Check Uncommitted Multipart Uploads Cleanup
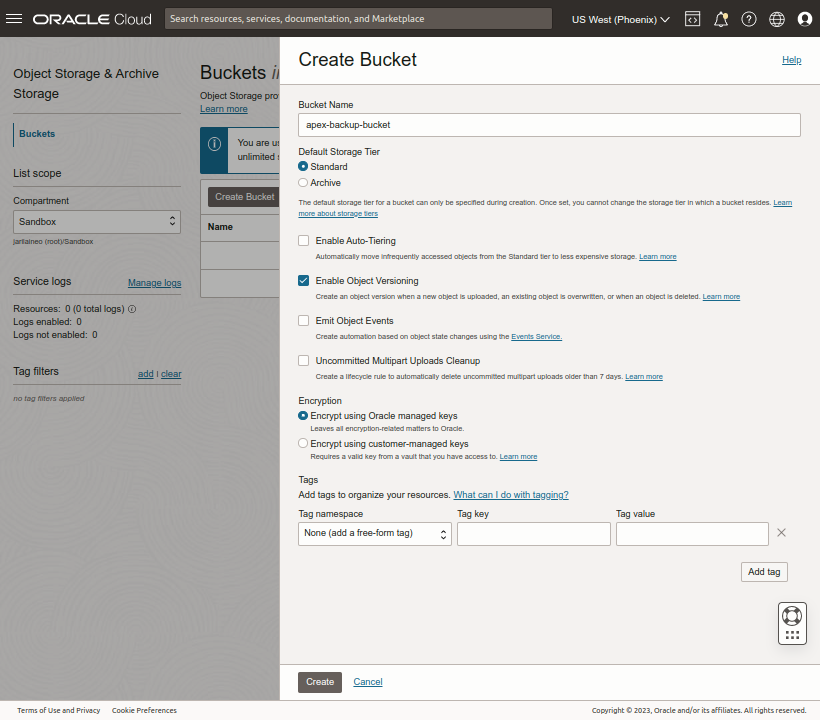The width and height of the screenshot is (820, 720). [x=303, y=361]
